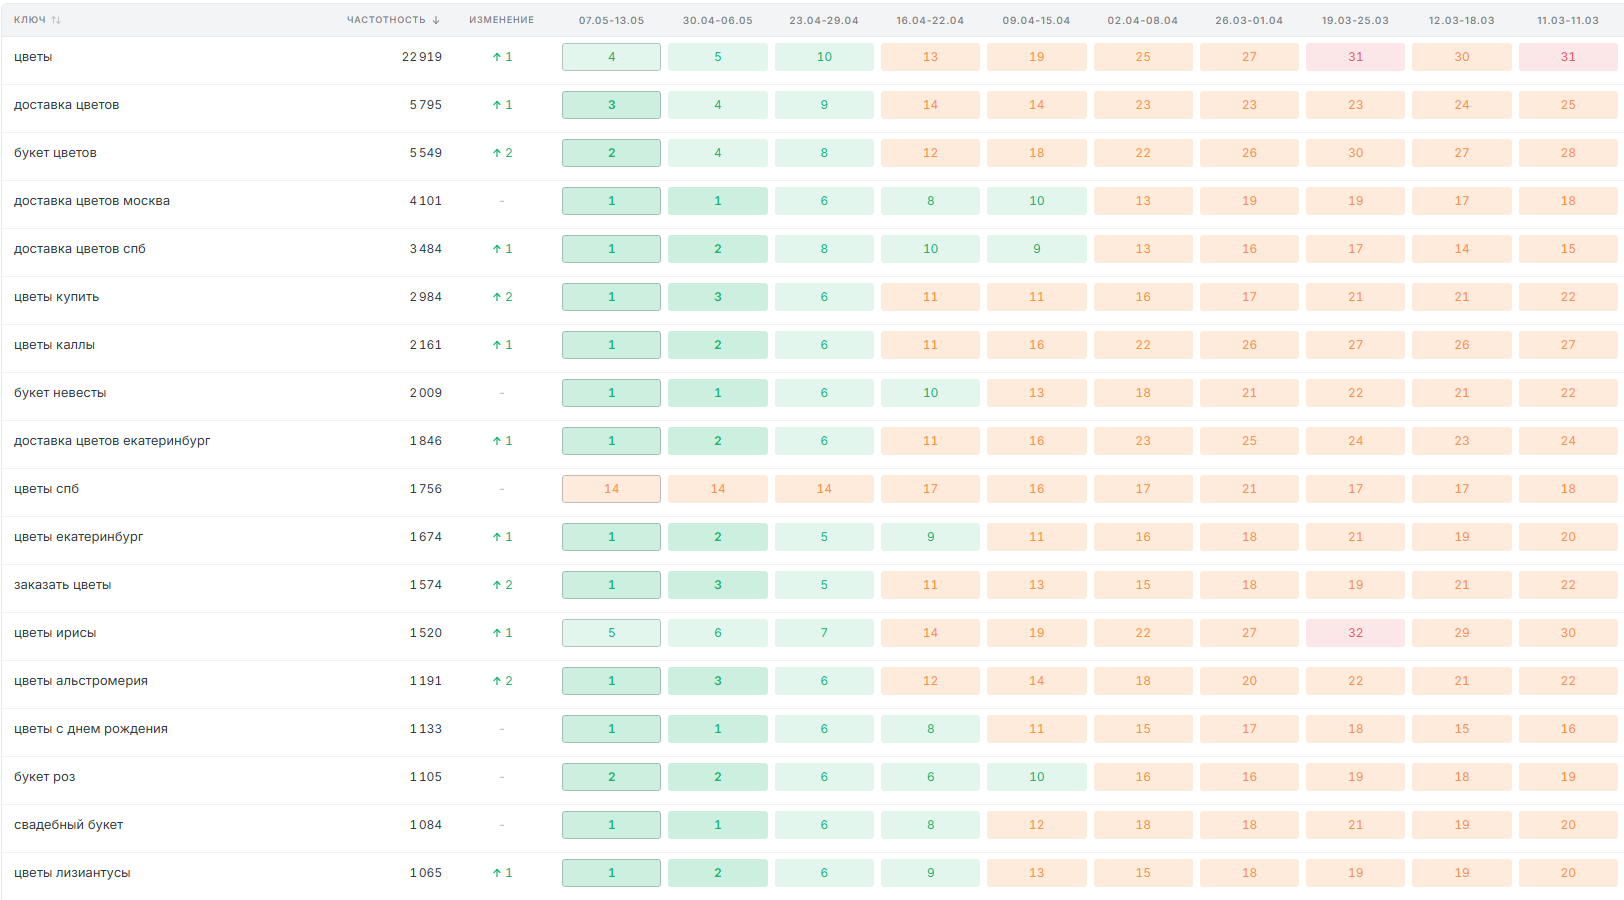The width and height of the screenshot is (1624, 900).
Task: Click the up arrow in цветы ирисы row
Action: pyautogui.click(x=497, y=633)
